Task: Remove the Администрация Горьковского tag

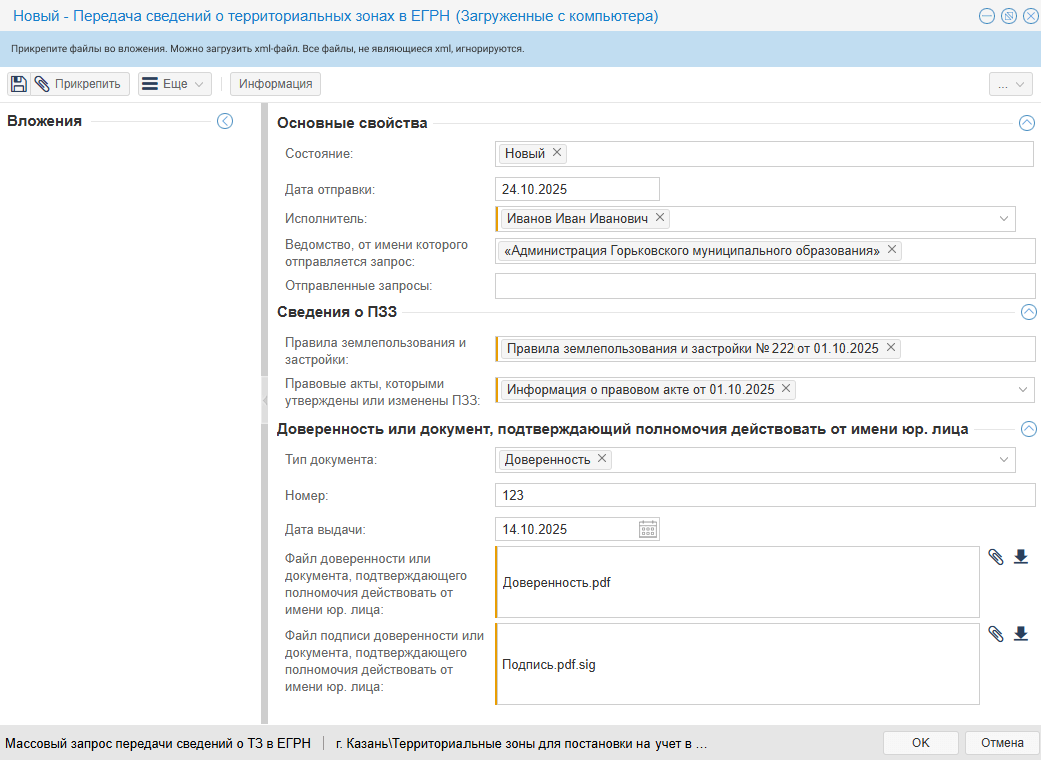Action: click(892, 250)
